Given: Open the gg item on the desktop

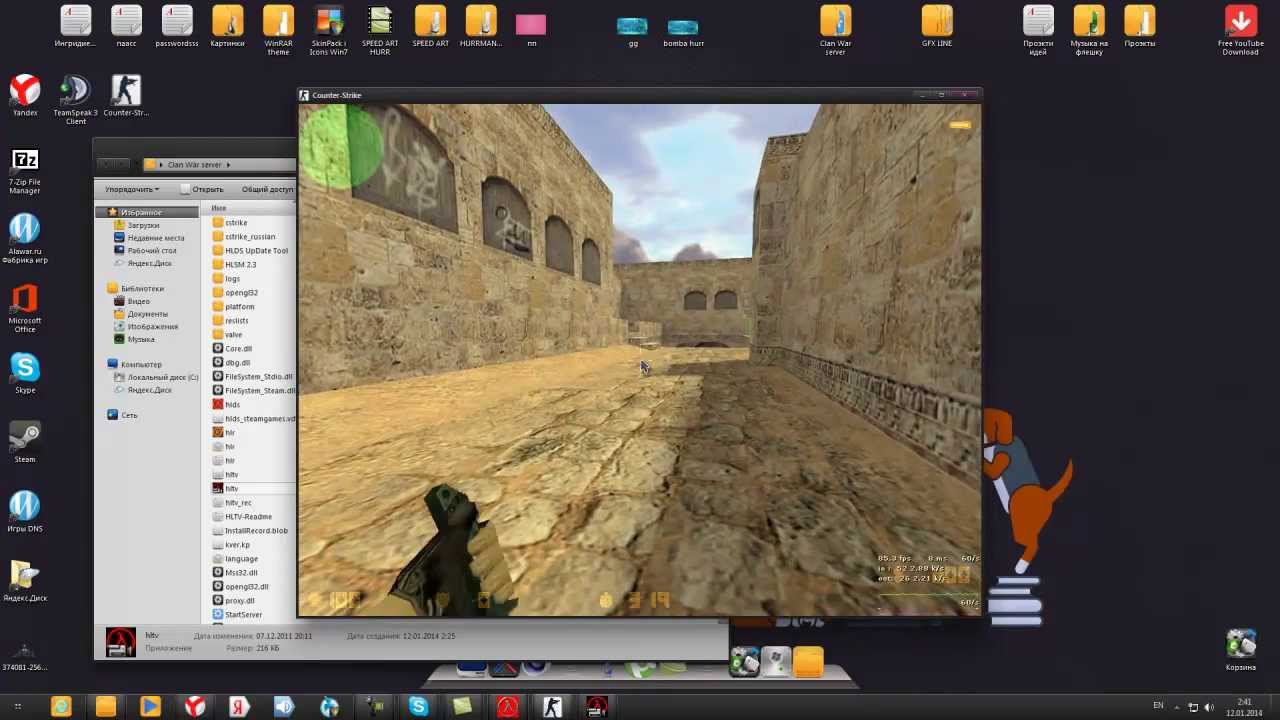Looking at the screenshot, I should tap(632, 32).
